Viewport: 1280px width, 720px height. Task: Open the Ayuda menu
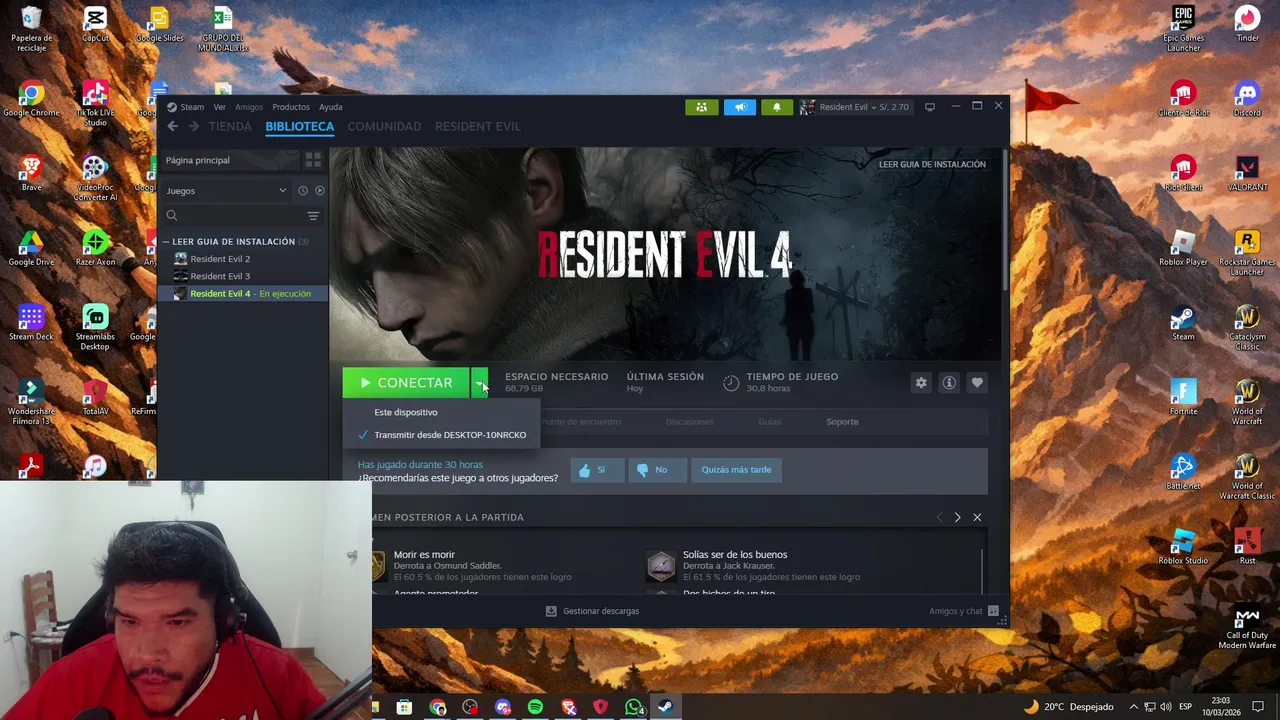tap(330, 107)
